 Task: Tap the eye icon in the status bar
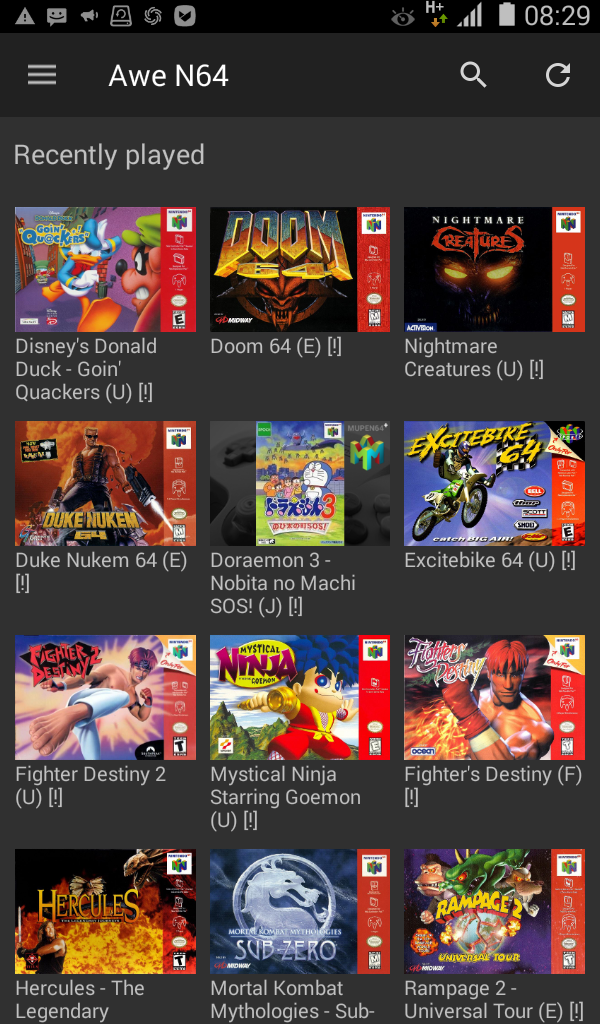tap(403, 18)
